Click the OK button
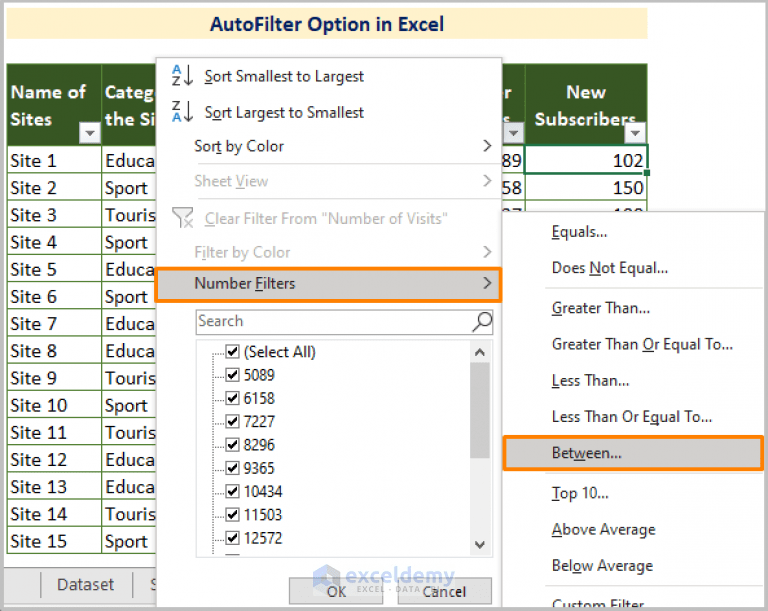This screenshot has height=611, width=768. pos(336,591)
